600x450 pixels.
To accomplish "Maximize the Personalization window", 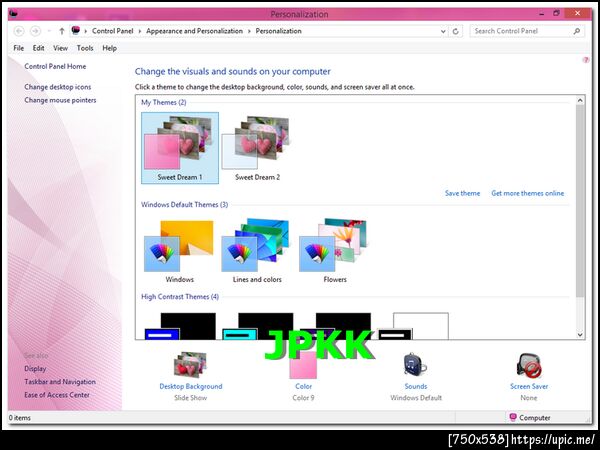I will tap(556, 13).
